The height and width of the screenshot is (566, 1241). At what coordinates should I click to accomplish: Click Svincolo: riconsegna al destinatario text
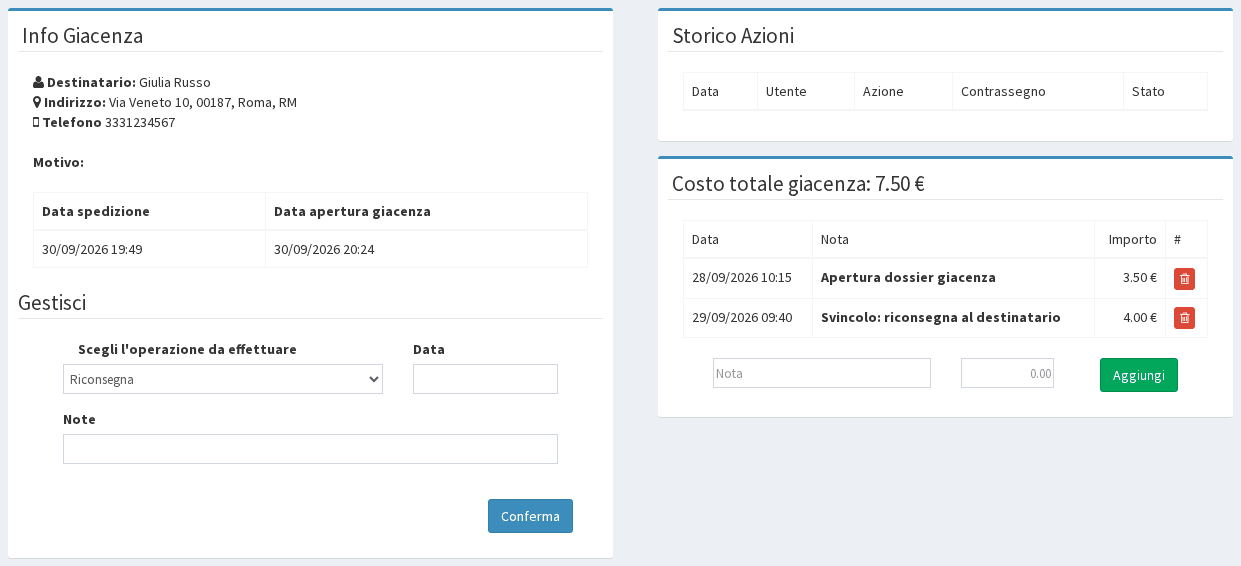coord(940,317)
